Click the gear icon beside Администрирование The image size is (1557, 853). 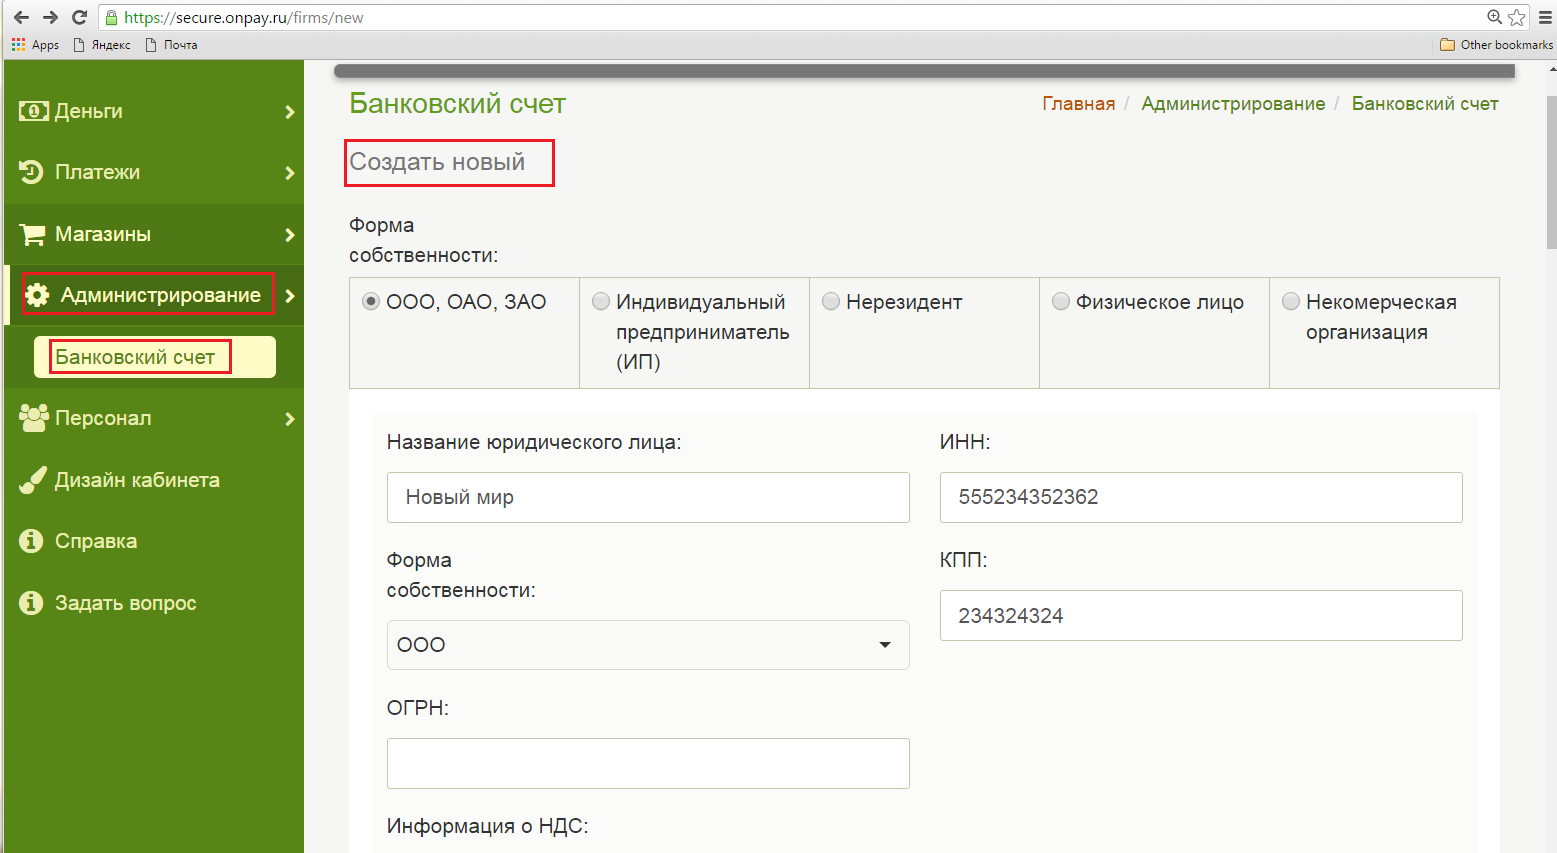37,295
